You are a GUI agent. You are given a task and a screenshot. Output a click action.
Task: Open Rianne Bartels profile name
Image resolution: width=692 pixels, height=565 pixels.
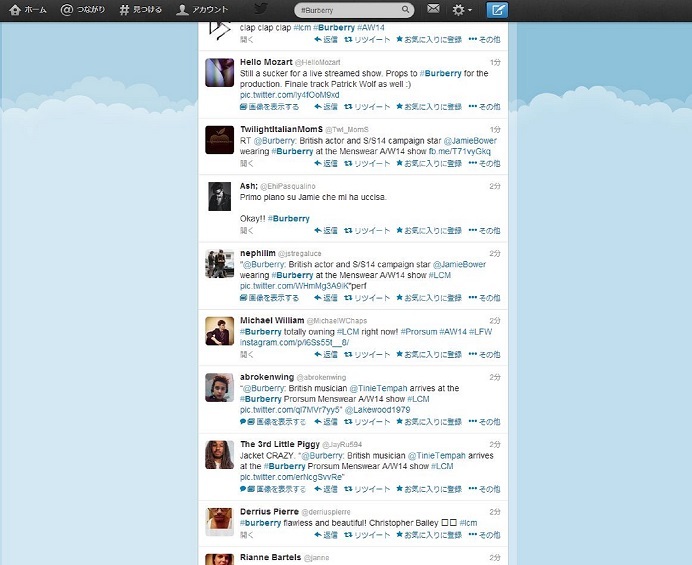point(270,557)
